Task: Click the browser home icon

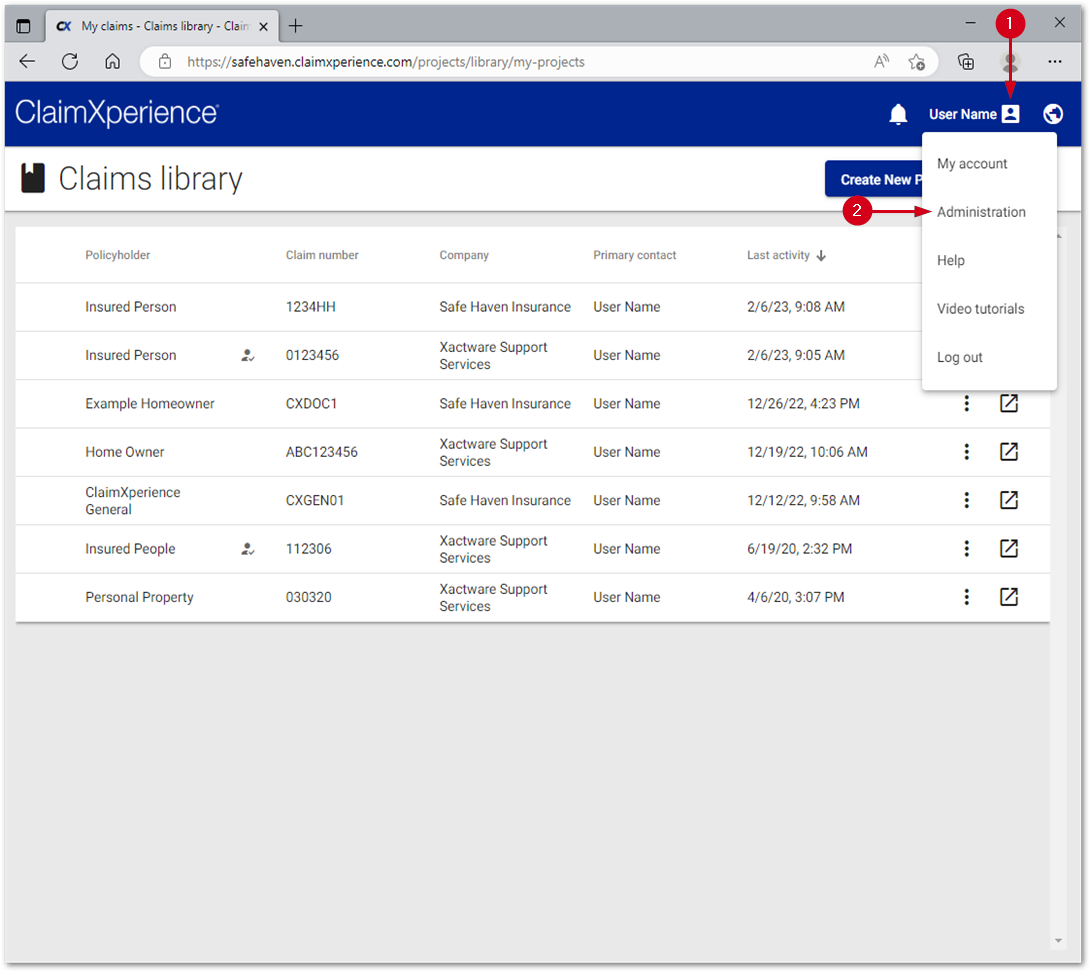Action: tap(113, 62)
